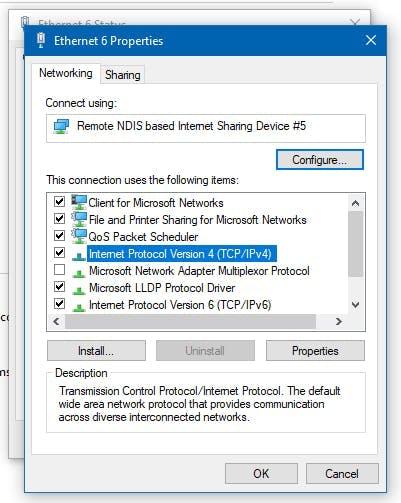Open the Configure... button
The height and width of the screenshot is (503, 401).
[320, 160]
